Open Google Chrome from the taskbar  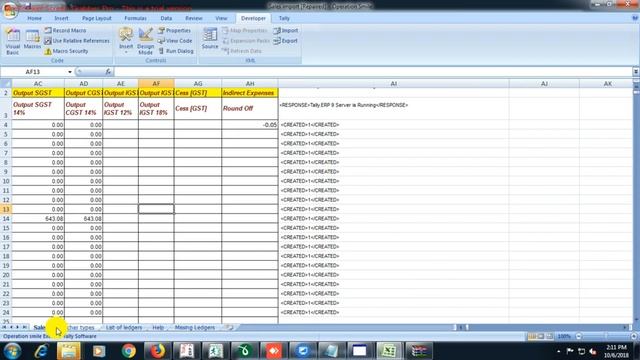[129, 351]
